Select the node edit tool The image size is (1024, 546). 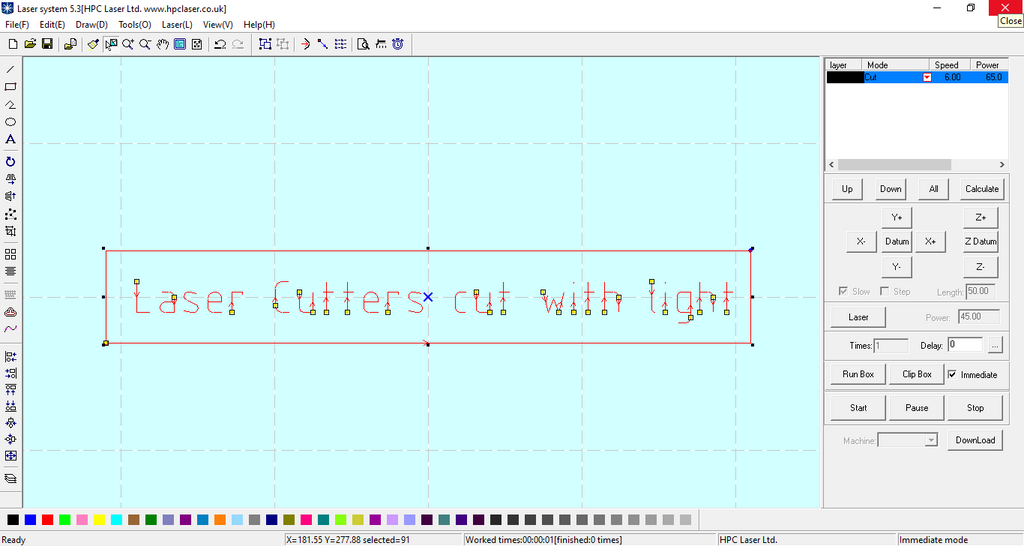(10, 214)
